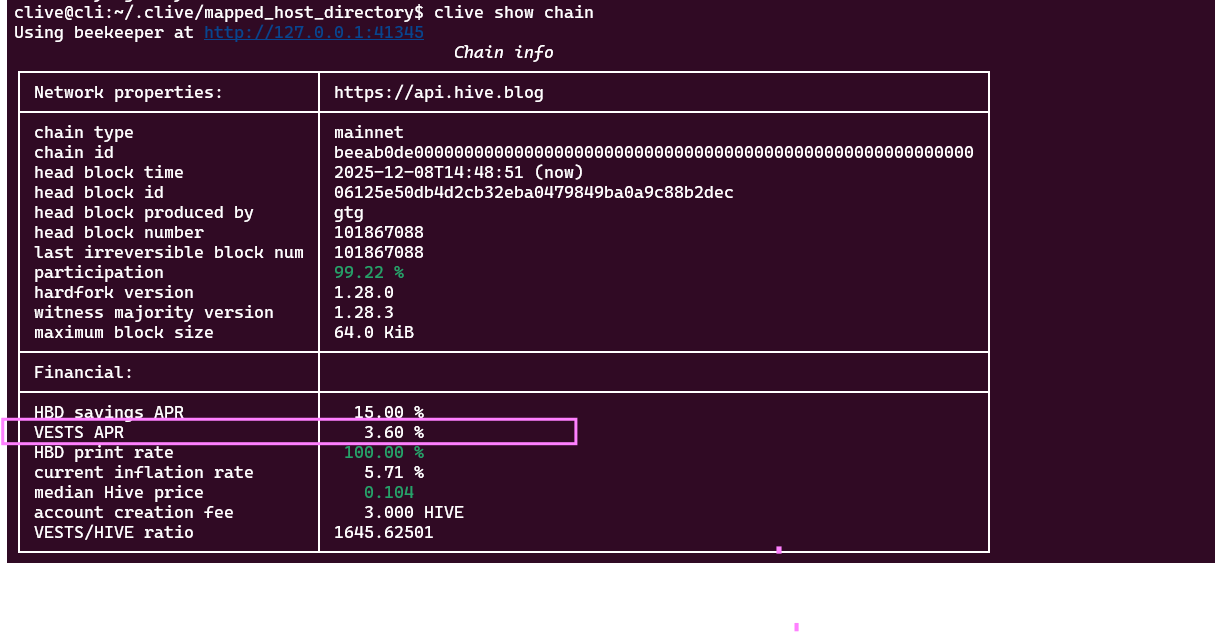Click the long beeab0de chain id value
This screenshot has width=1215, height=632.
click(653, 153)
